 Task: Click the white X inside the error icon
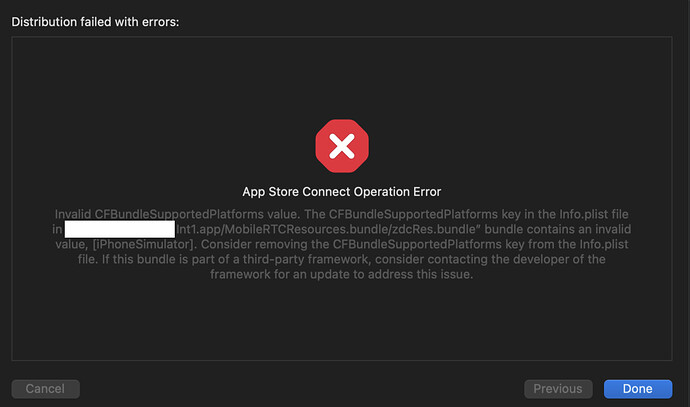(342, 146)
